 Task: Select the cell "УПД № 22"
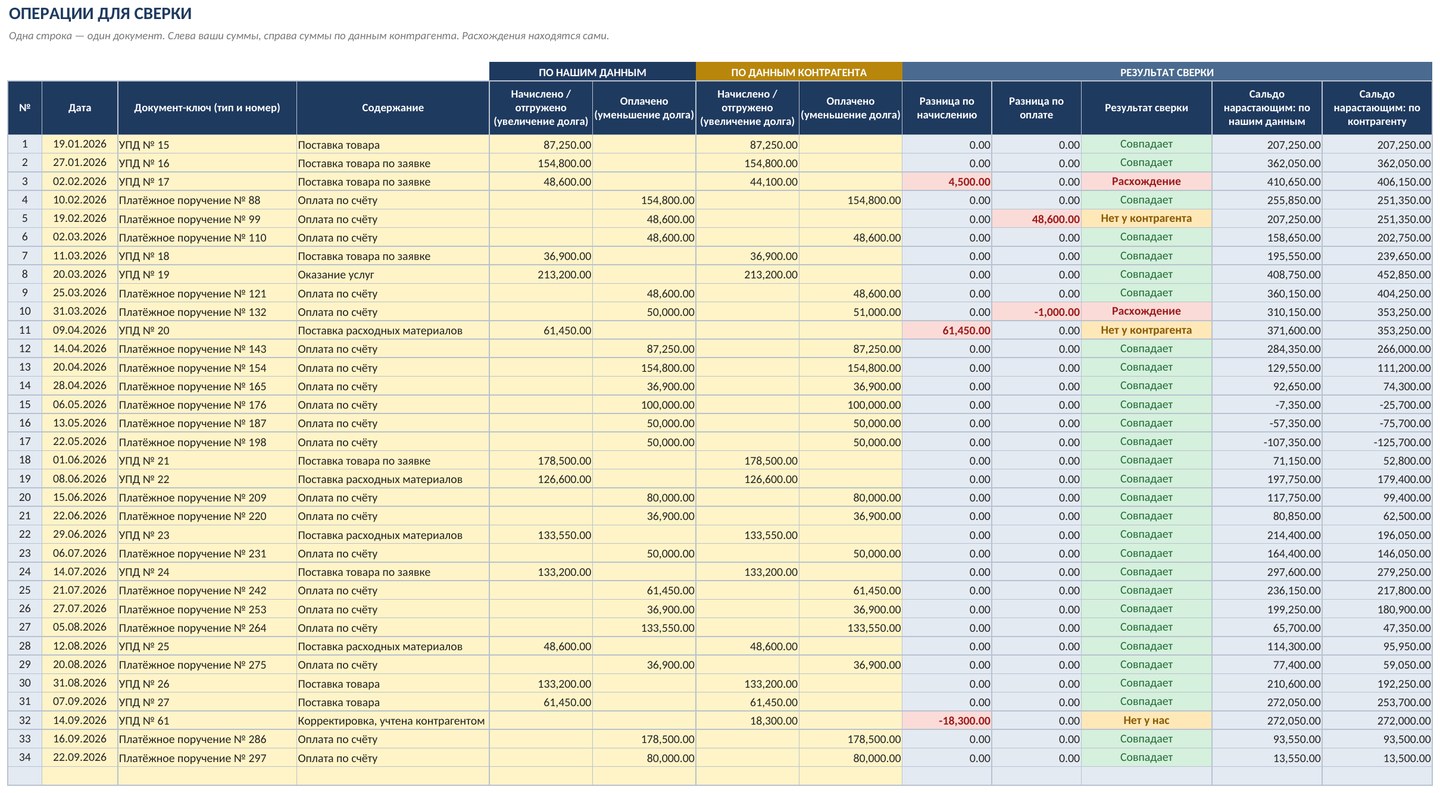(207, 479)
